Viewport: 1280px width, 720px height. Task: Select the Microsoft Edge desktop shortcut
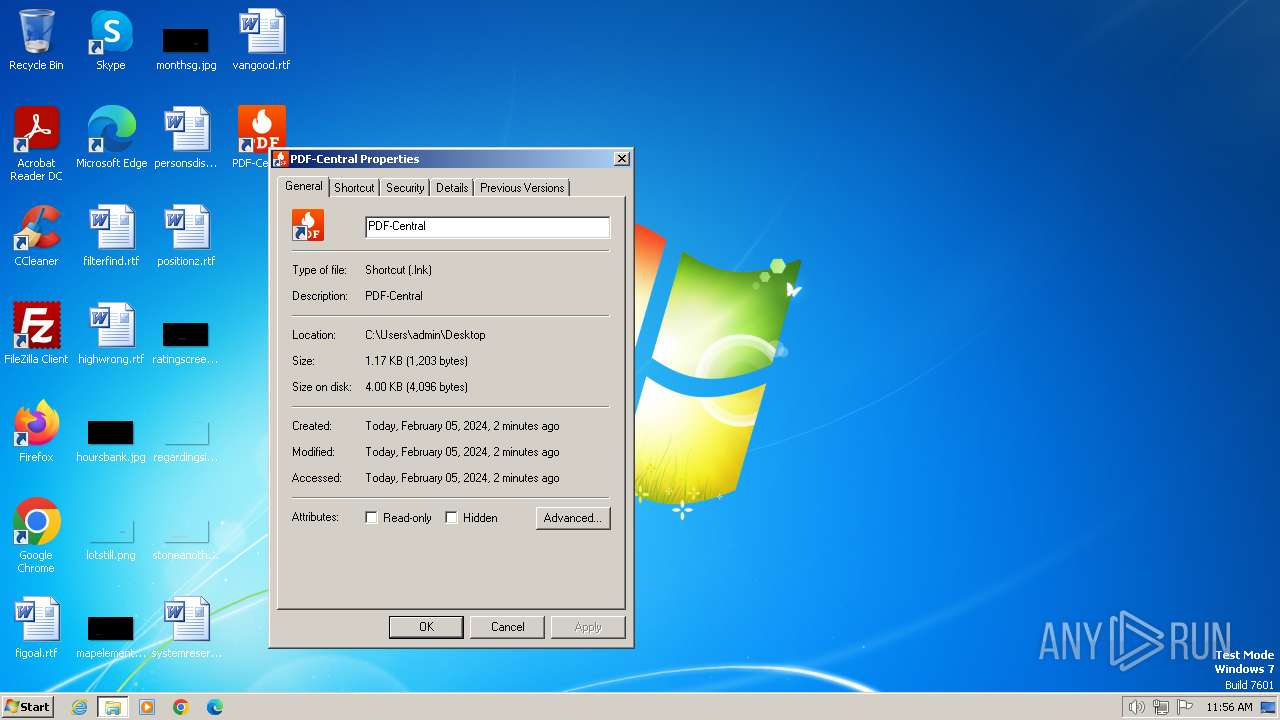click(x=111, y=138)
